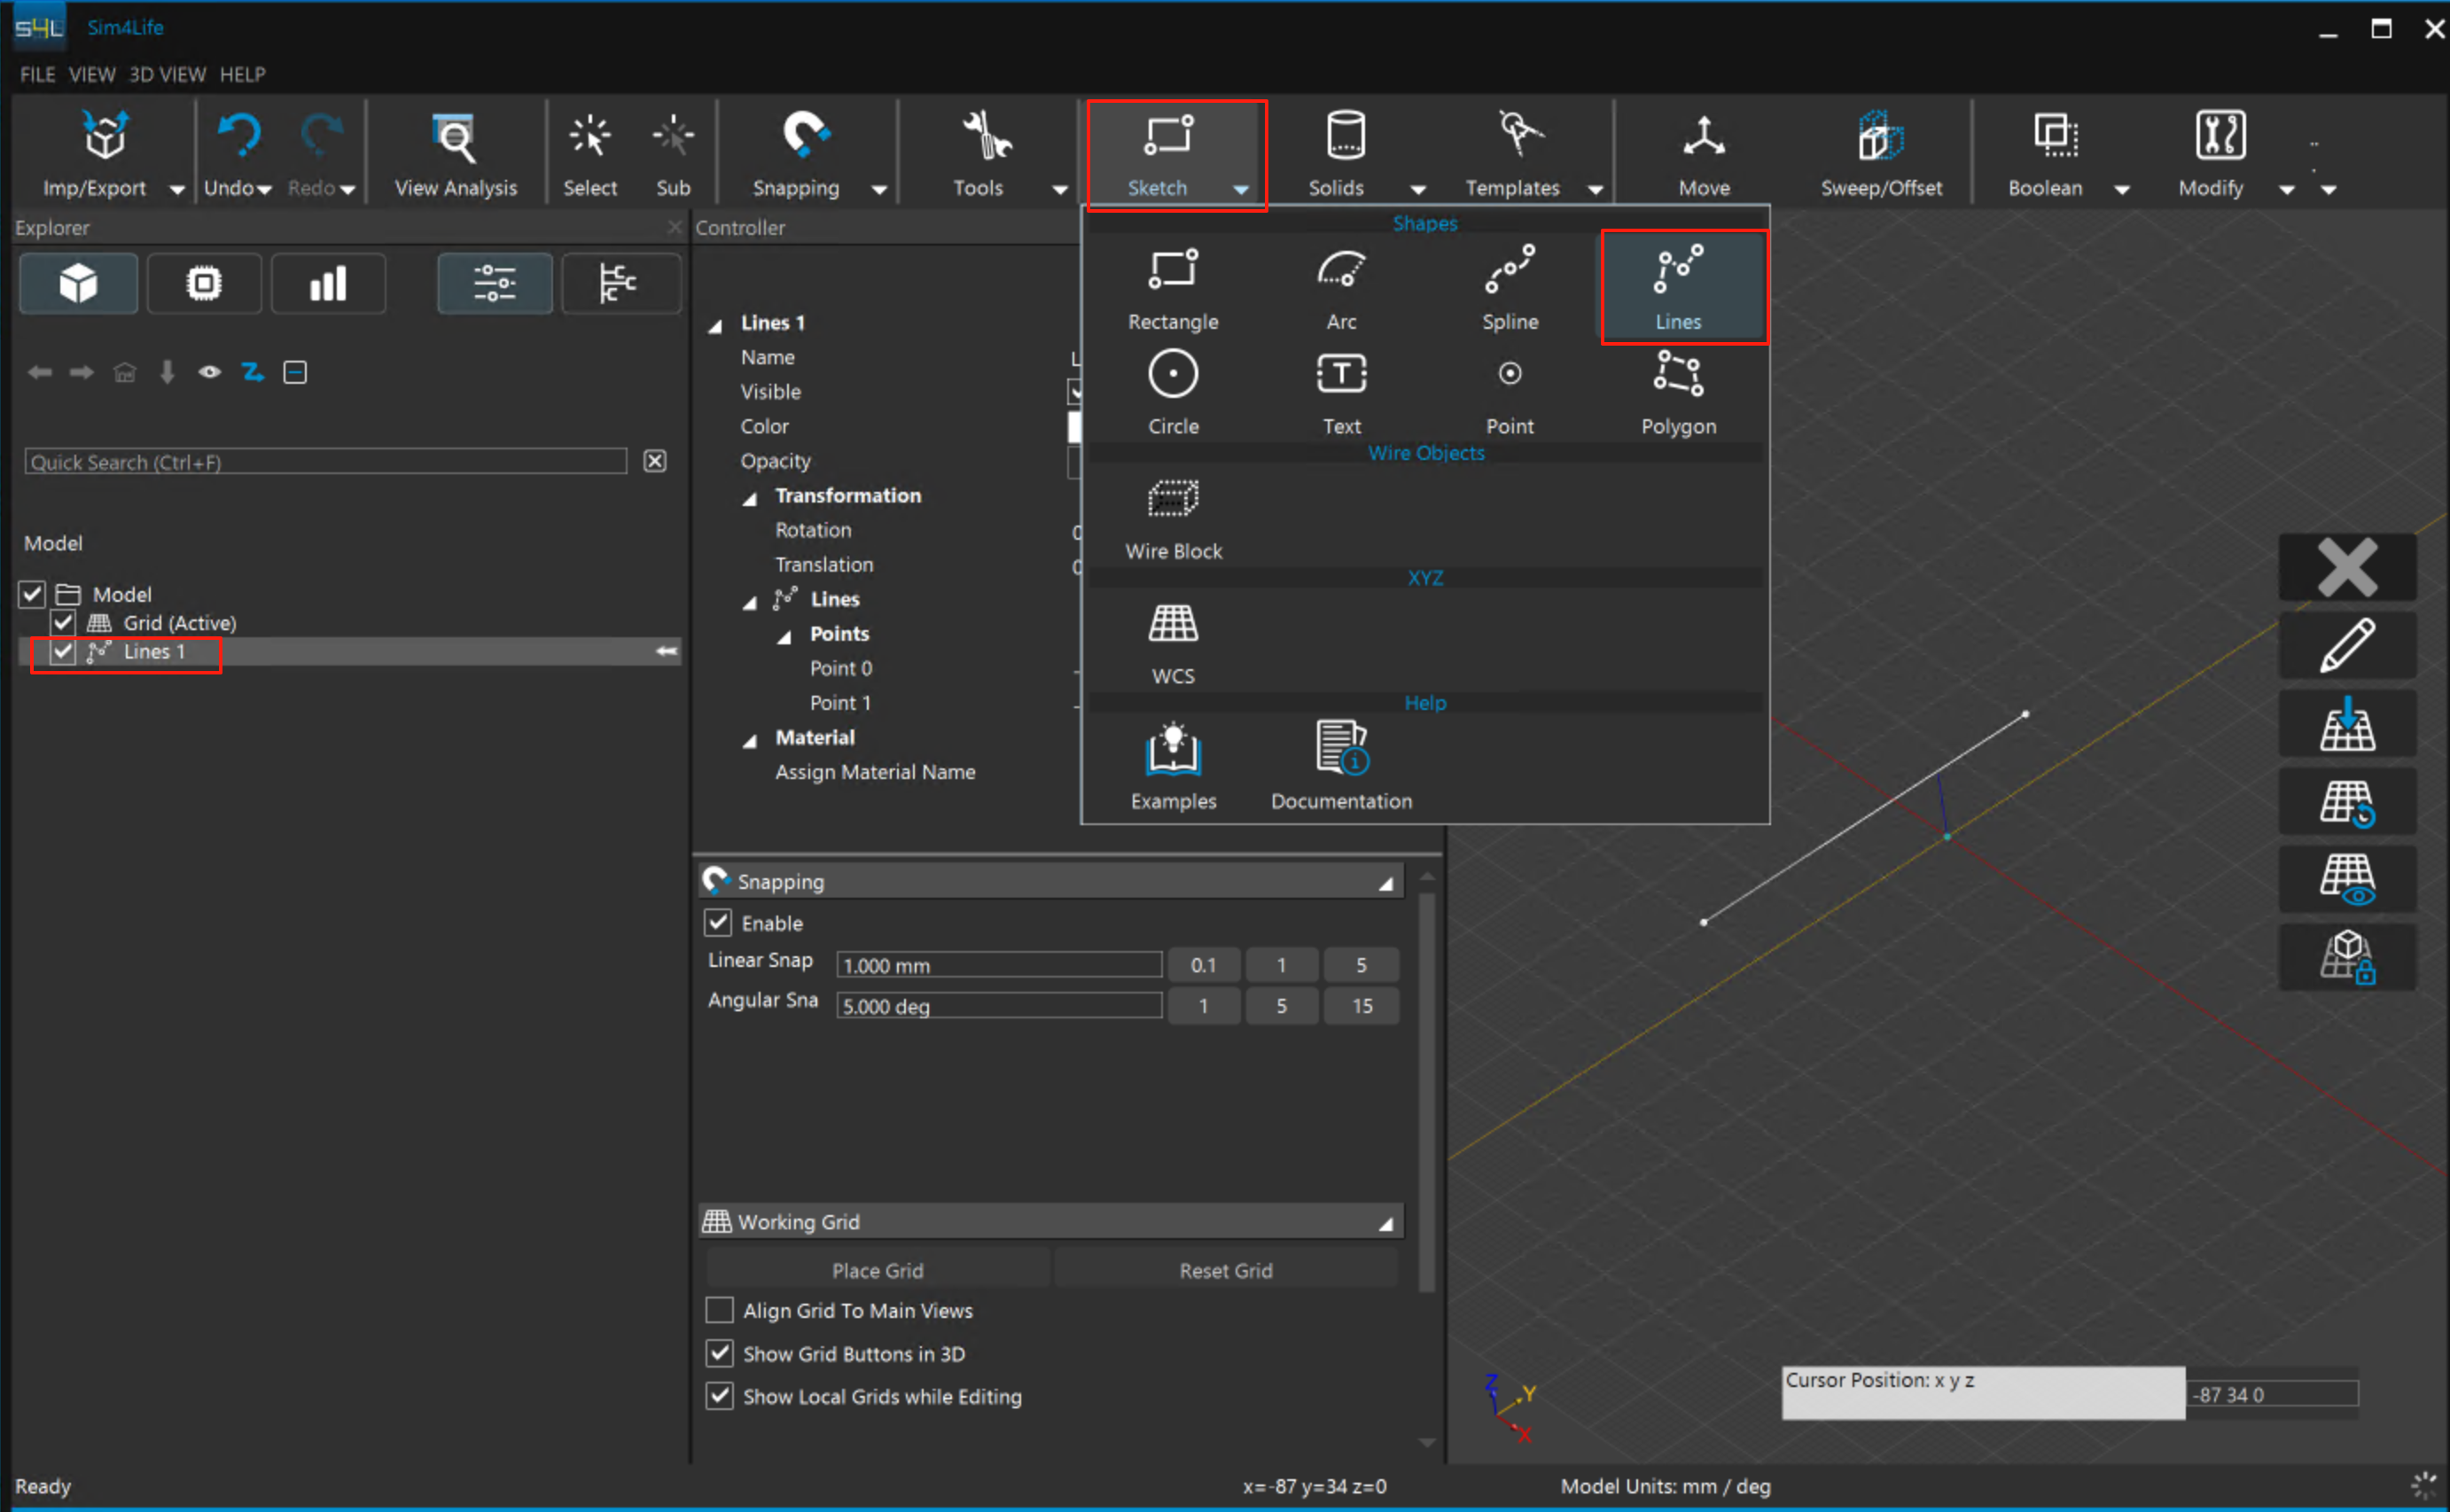Viewport: 2450px width, 1512px height.
Task: Open the Examples help icon
Action: 1173,766
